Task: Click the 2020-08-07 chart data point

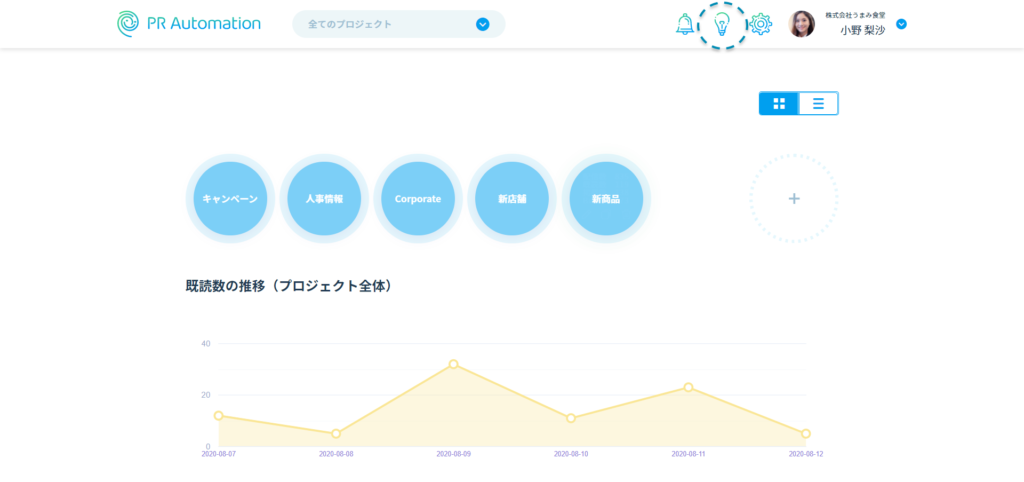Action: [218, 415]
